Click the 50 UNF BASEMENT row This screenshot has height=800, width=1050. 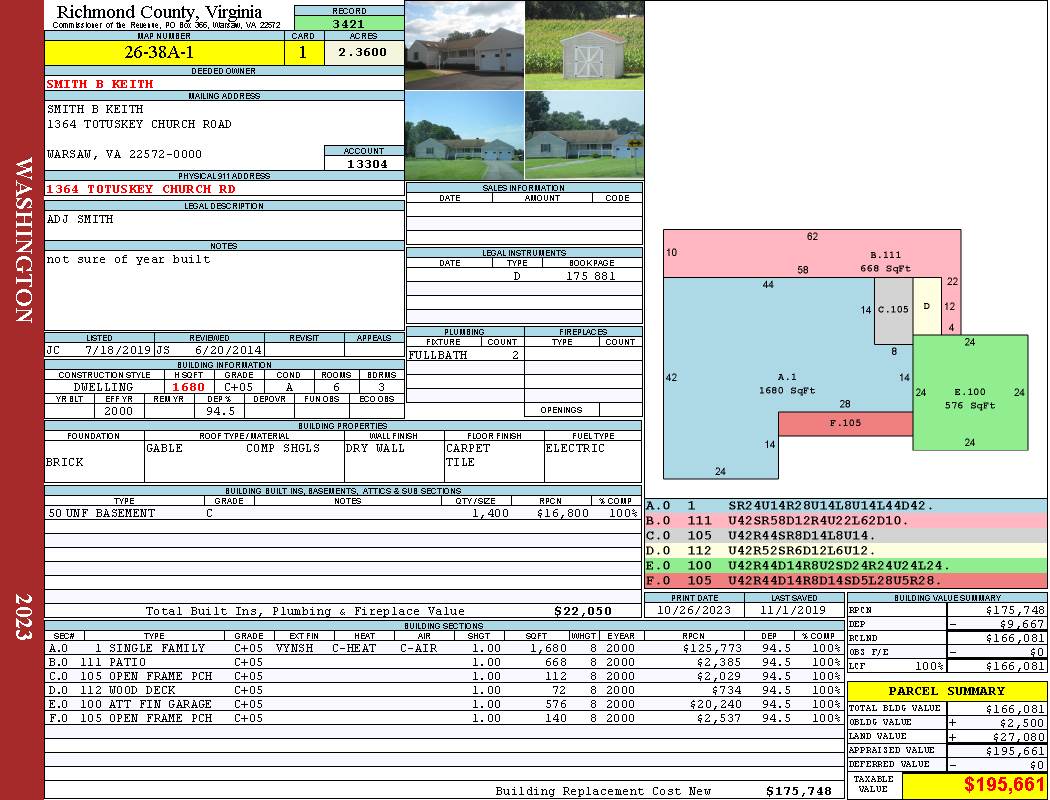click(343, 513)
